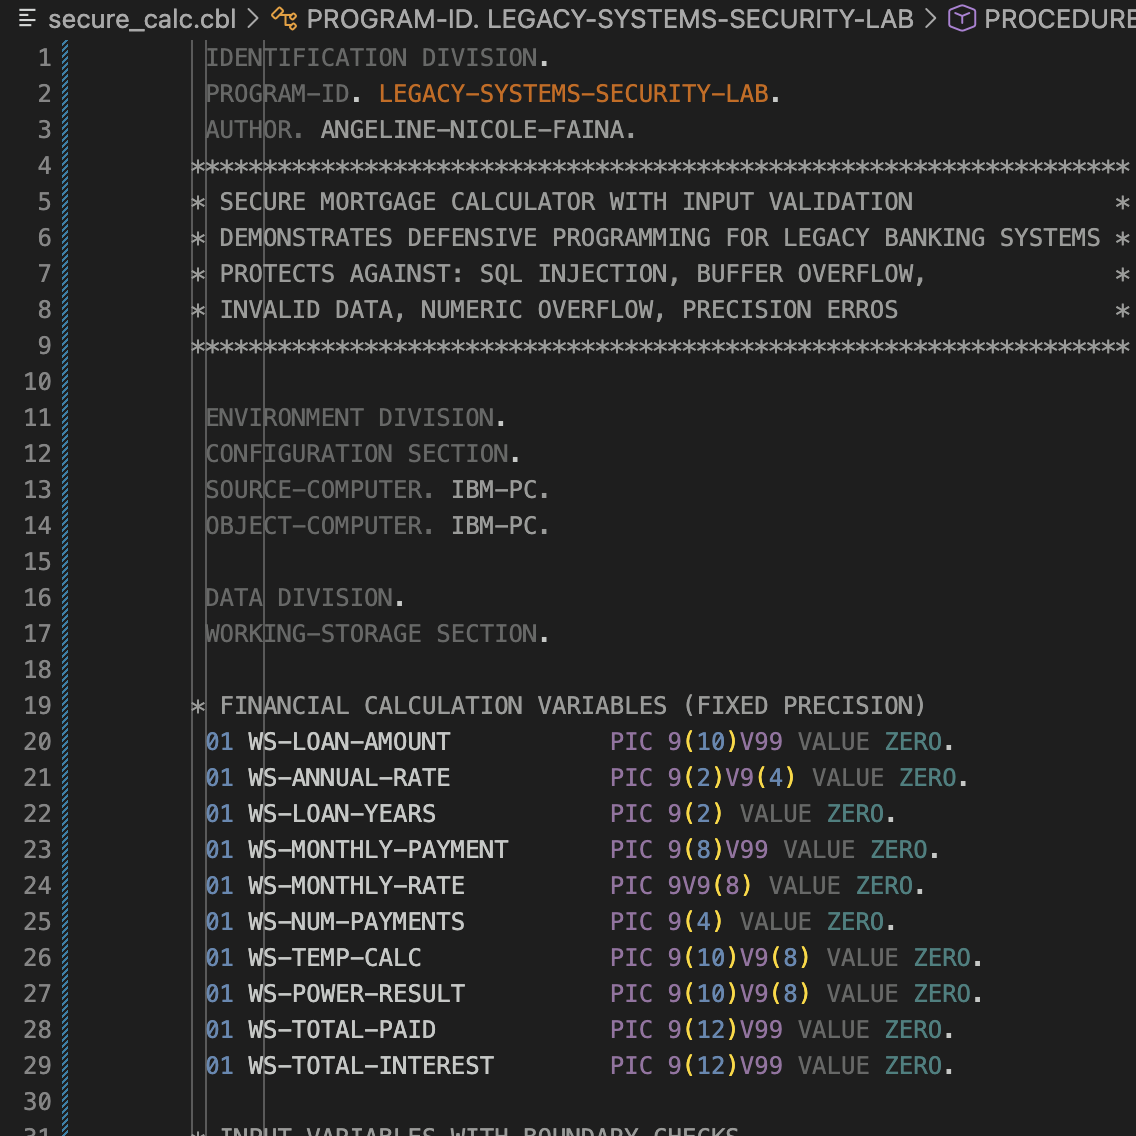The height and width of the screenshot is (1136, 1136).
Task: Click on WS-TOTAL-INTEREST variable name
Action: coord(371,1066)
